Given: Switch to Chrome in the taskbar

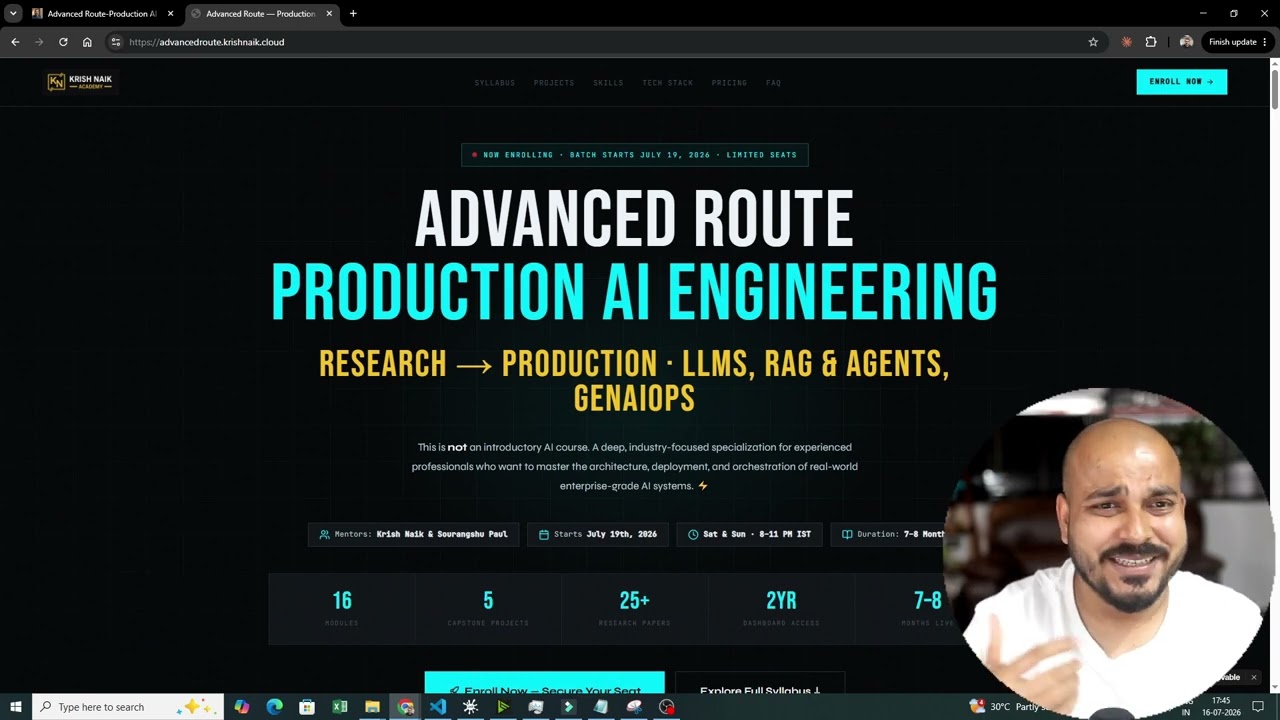Looking at the screenshot, I should coord(405,707).
